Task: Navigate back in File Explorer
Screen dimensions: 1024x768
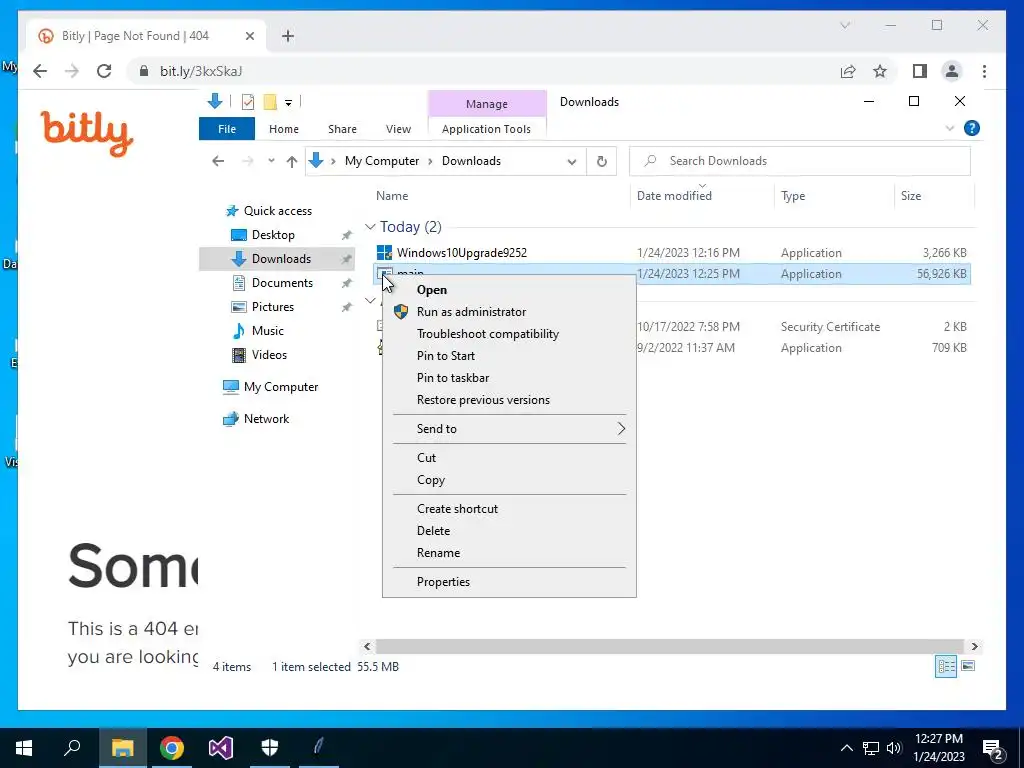Action: (218, 161)
